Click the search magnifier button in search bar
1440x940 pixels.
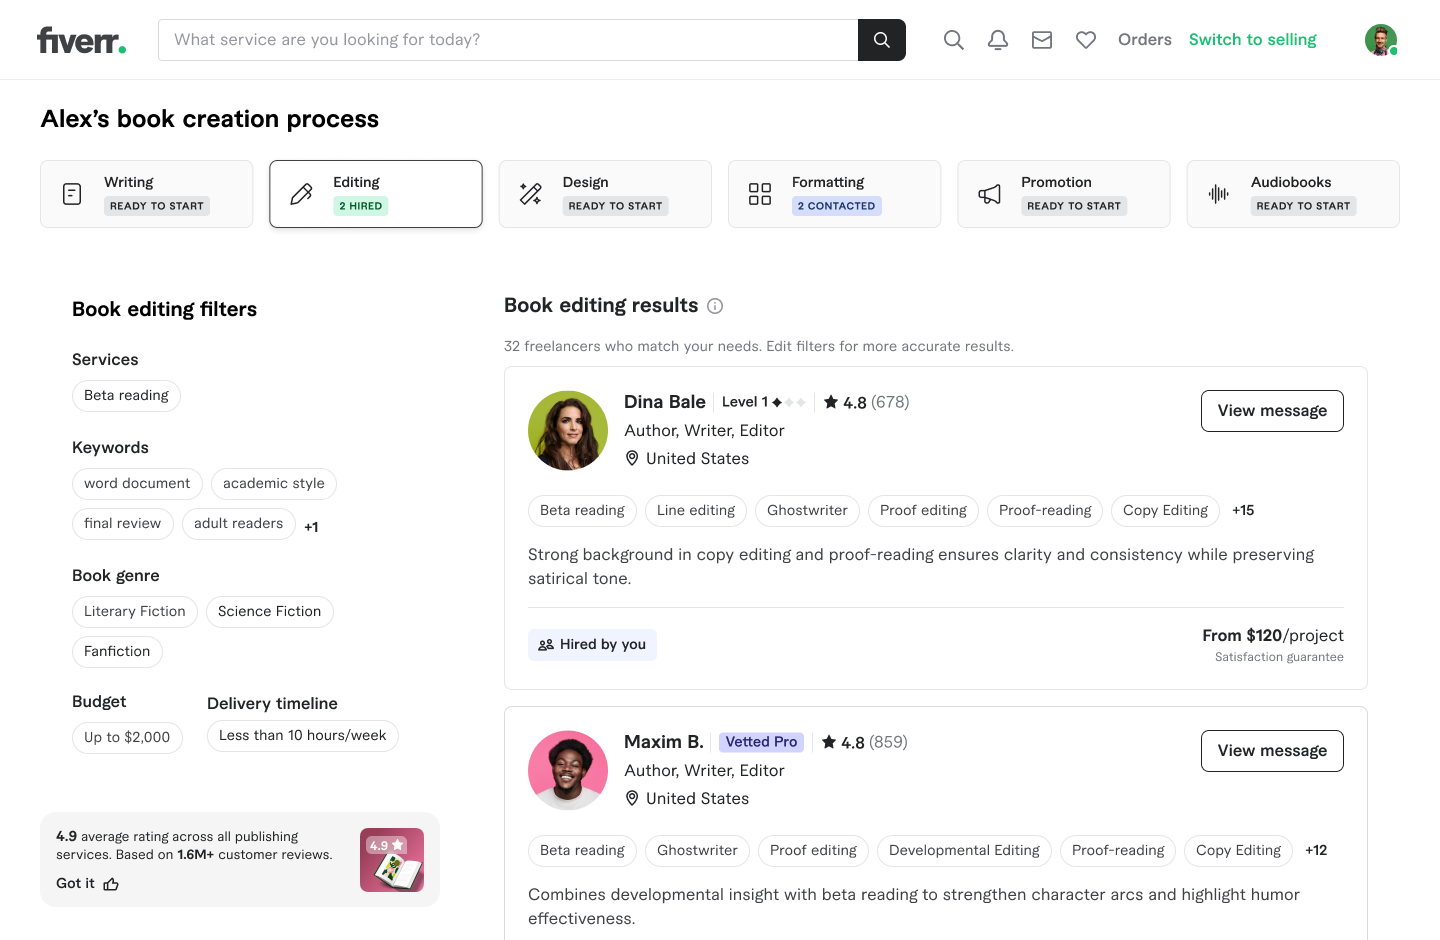coord(881,40)
